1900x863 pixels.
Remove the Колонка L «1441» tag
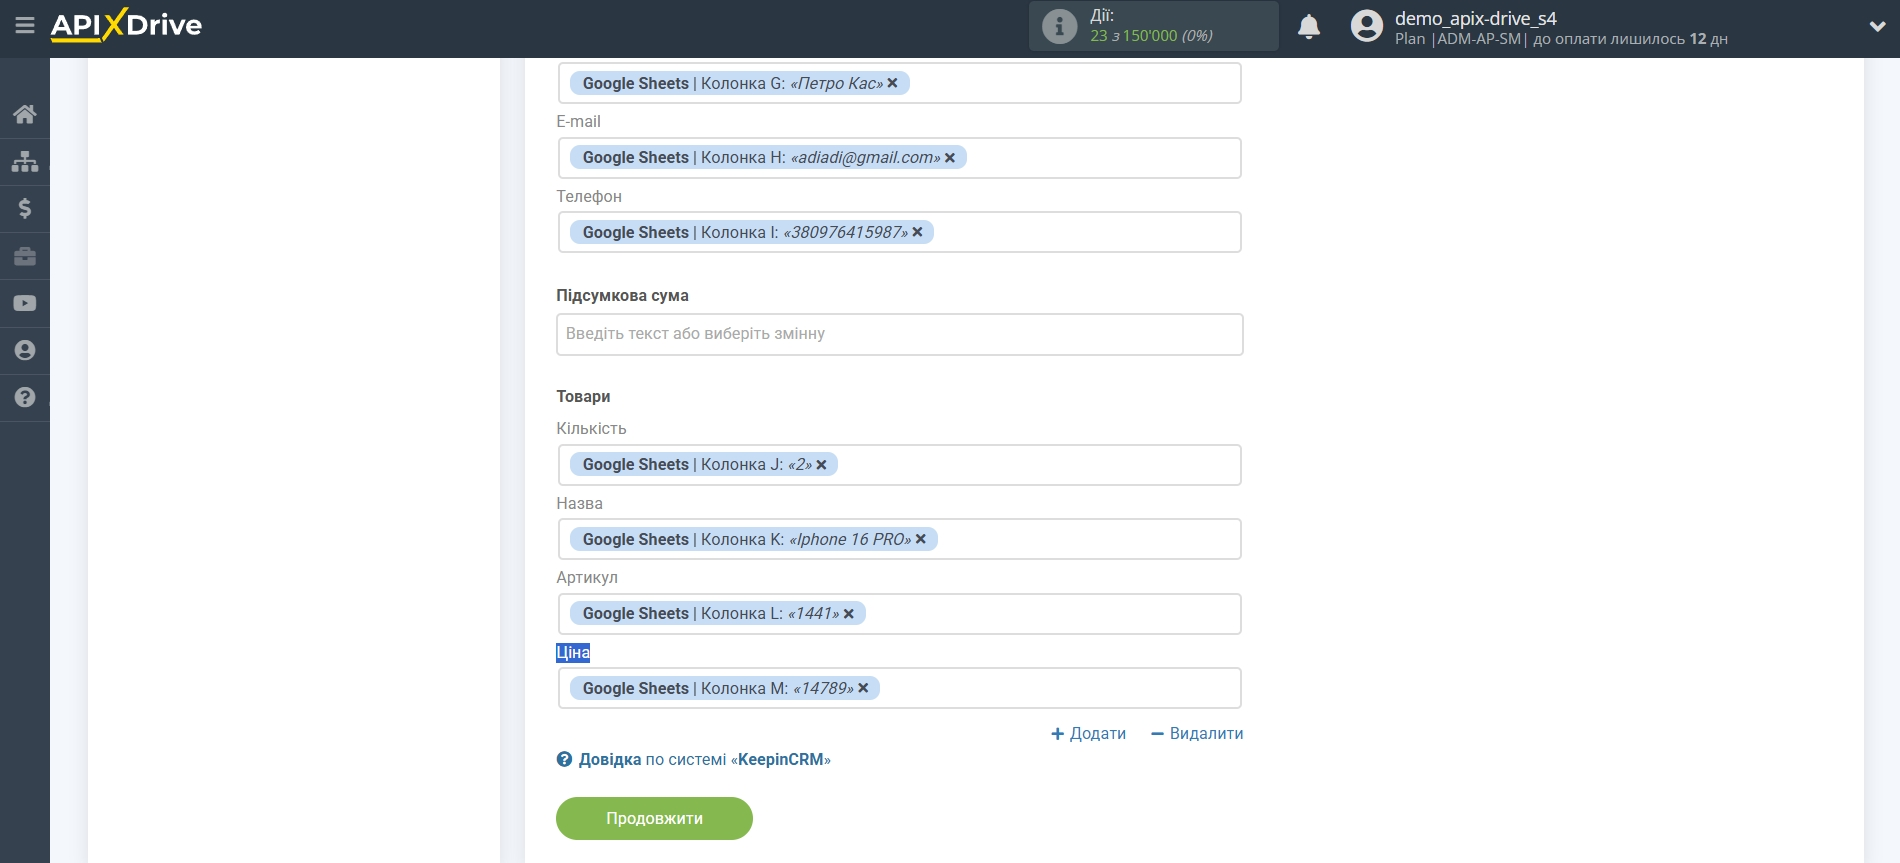point(849,614)
